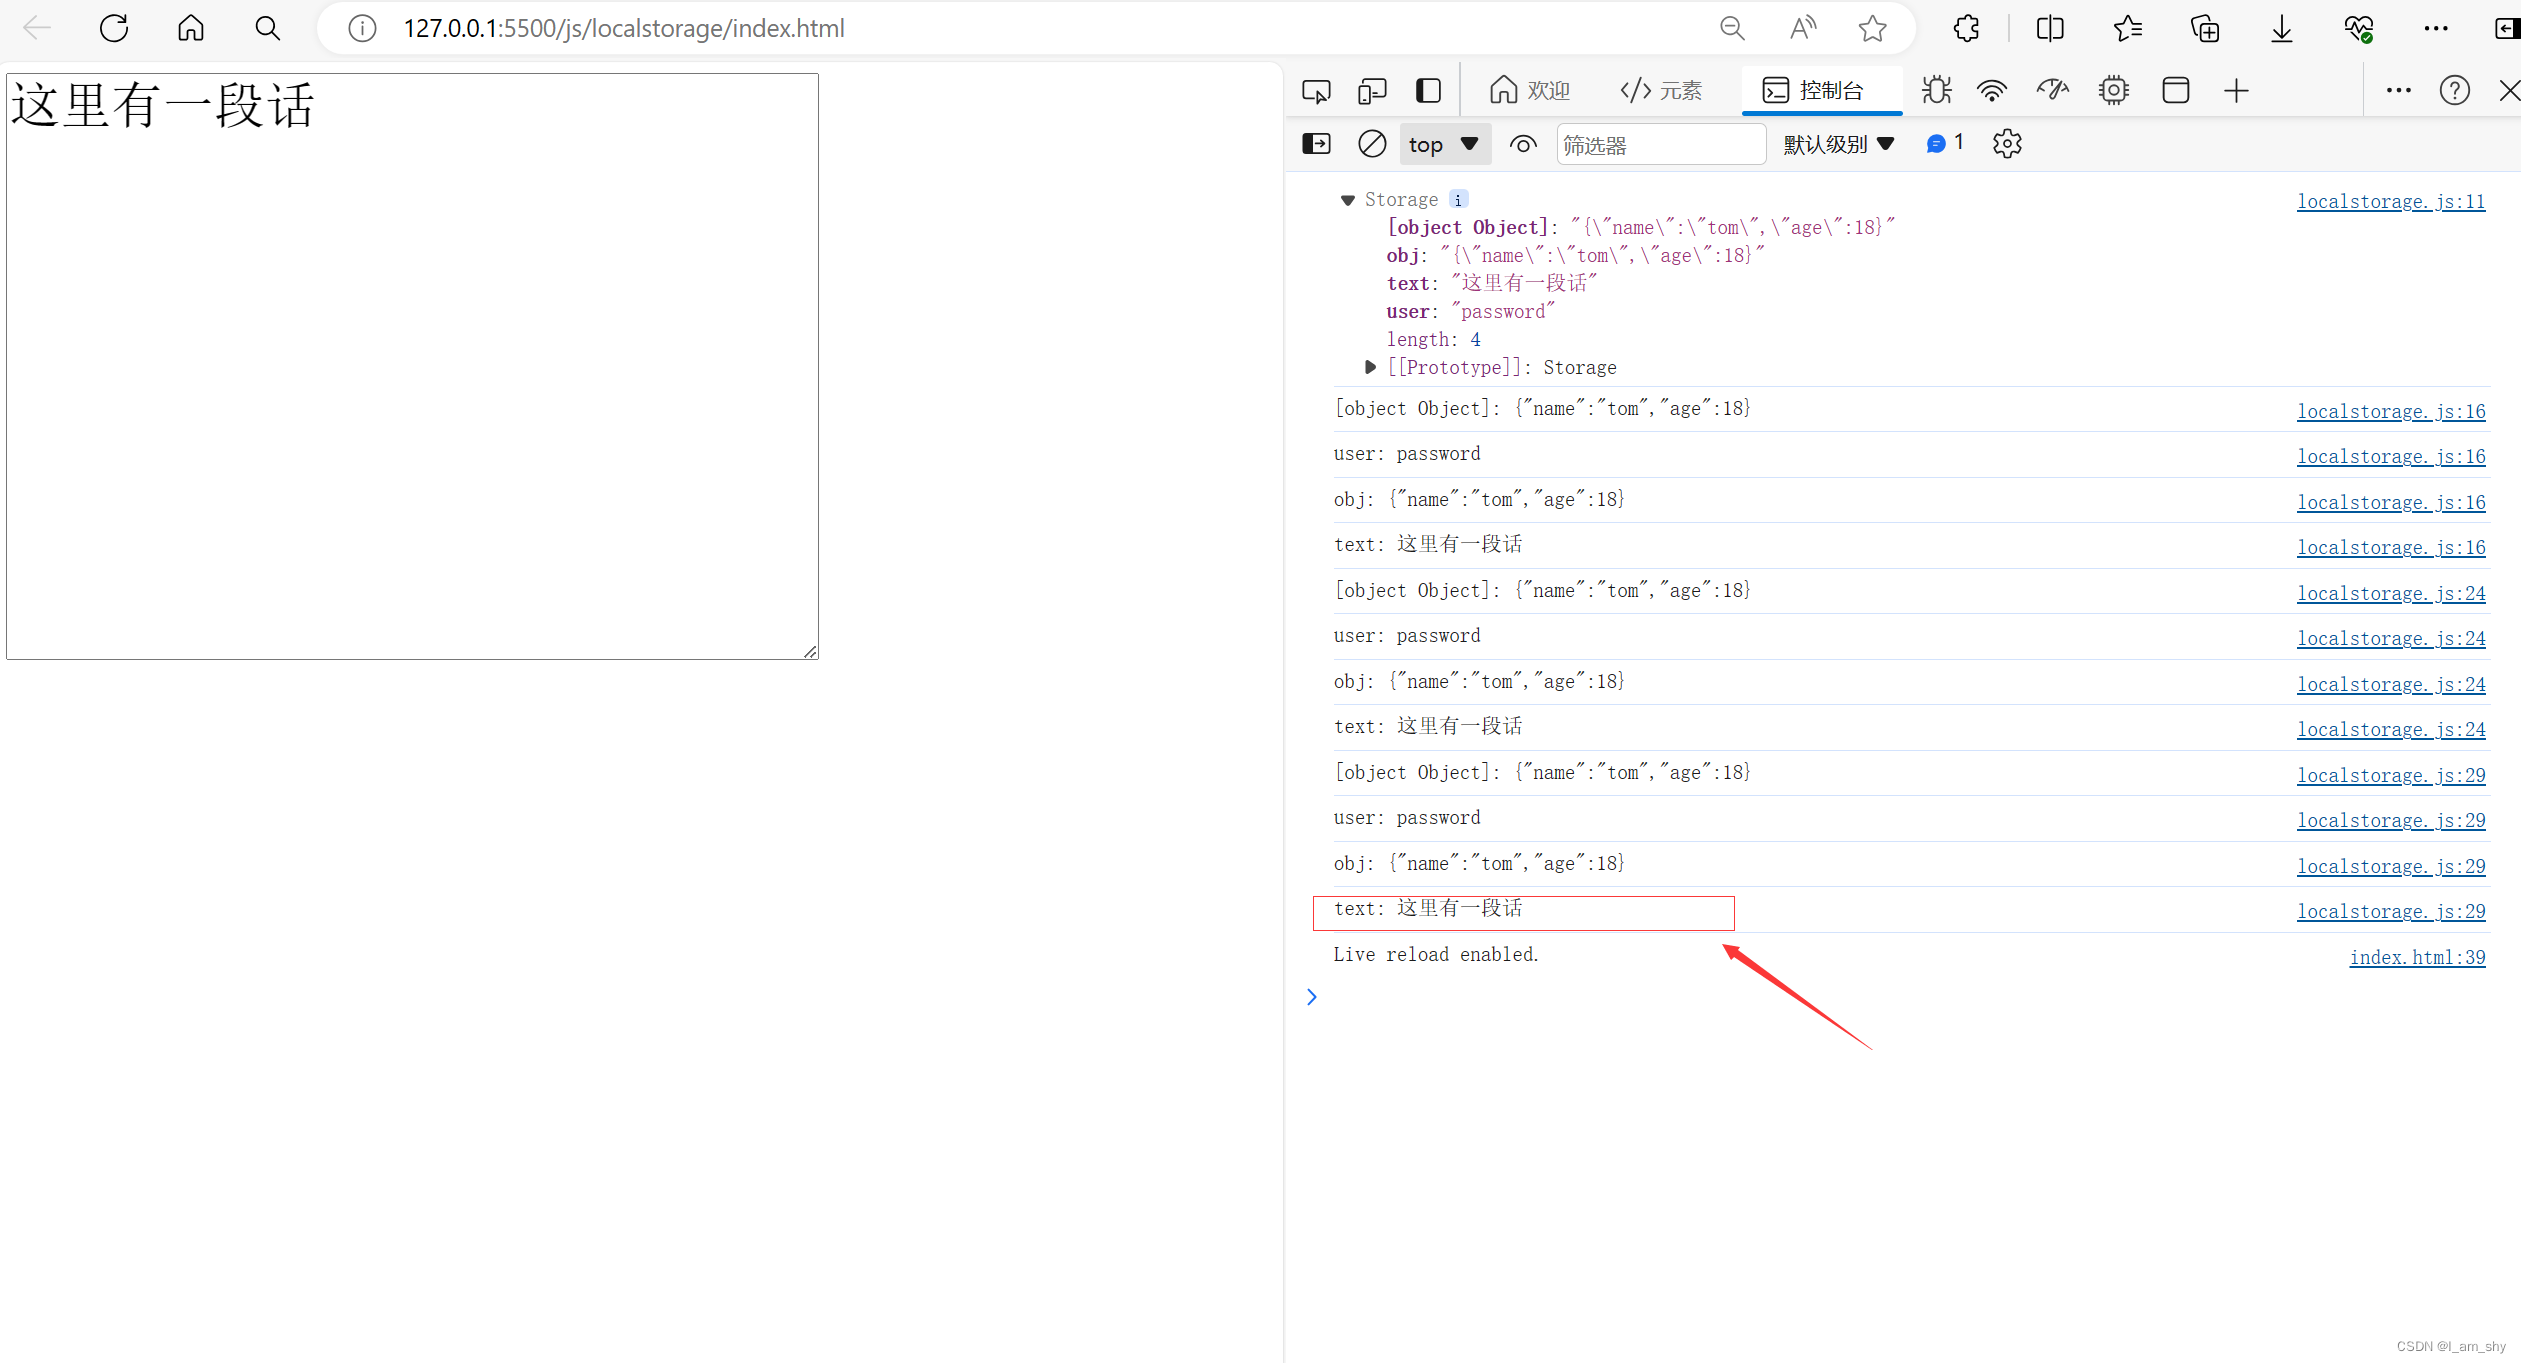
Task: Open the top context dropdown
Action: (x=1443, y=144)
